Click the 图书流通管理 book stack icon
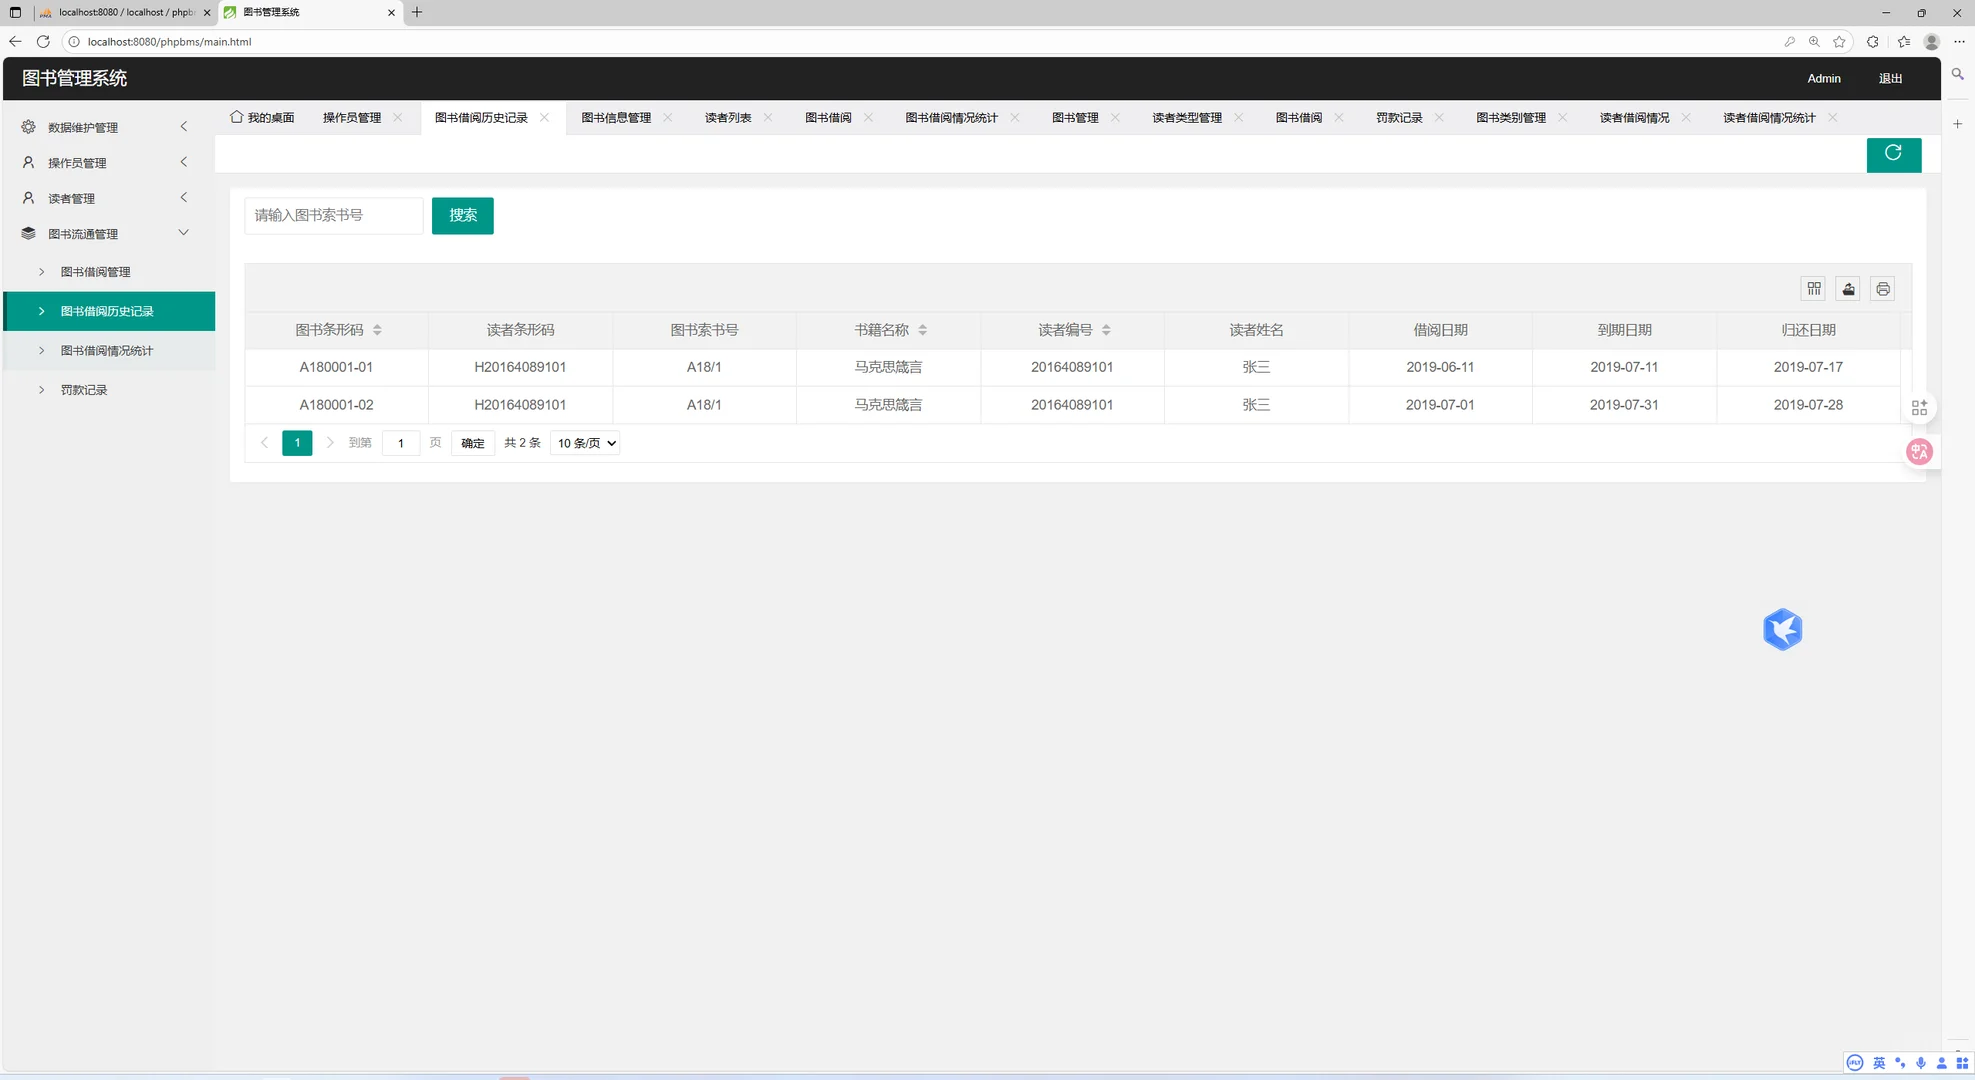The height and width of the screenshot is (1080, 1975). click(27, 232)
